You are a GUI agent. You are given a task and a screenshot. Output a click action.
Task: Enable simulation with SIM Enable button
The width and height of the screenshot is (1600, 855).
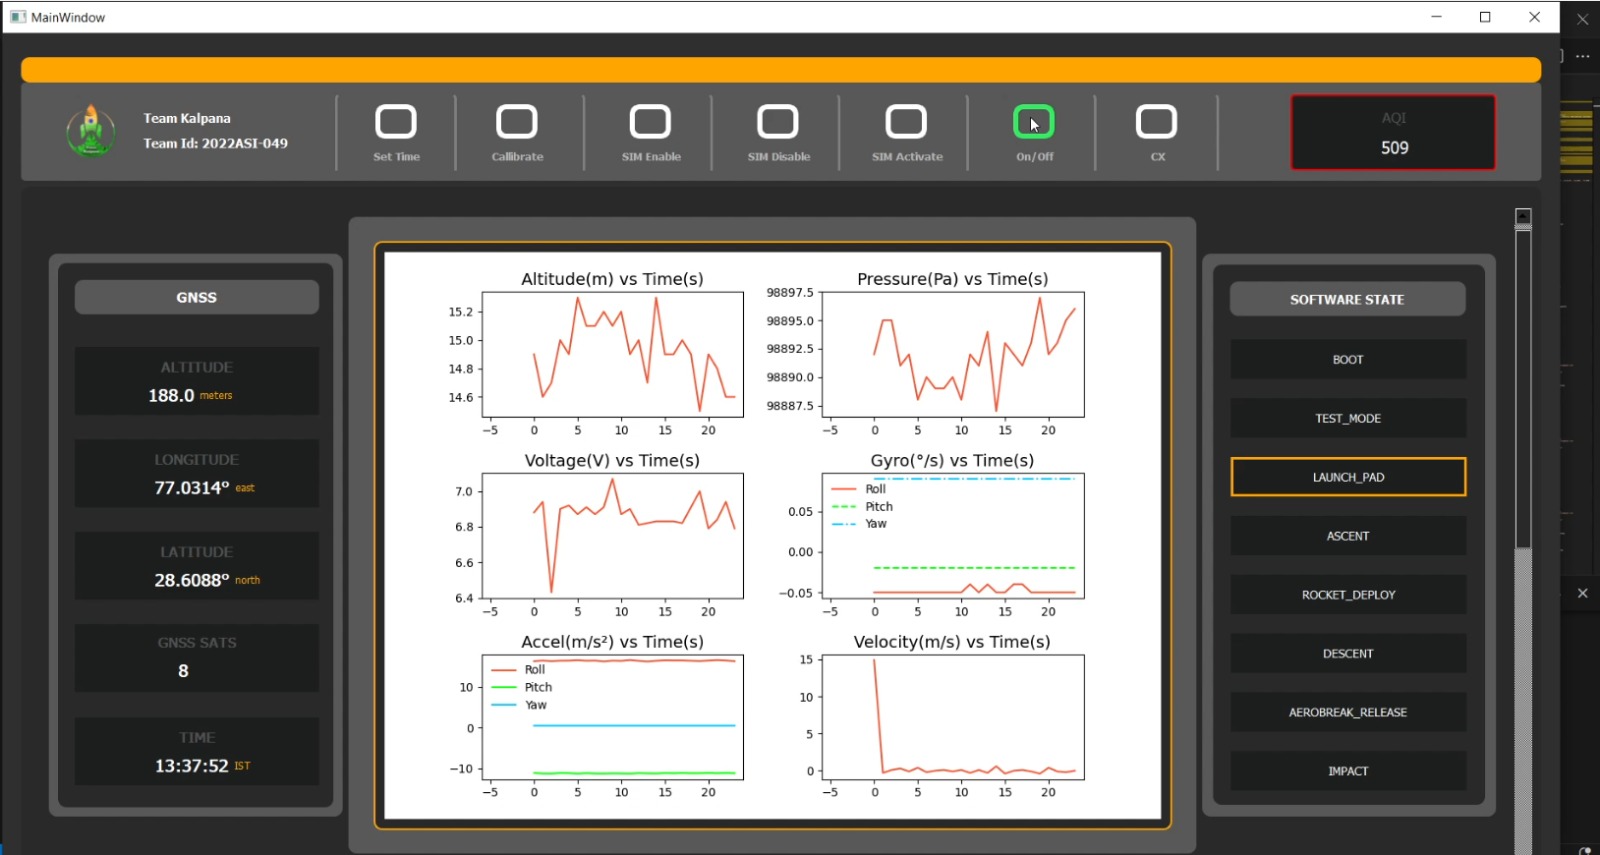click(650, 122)
